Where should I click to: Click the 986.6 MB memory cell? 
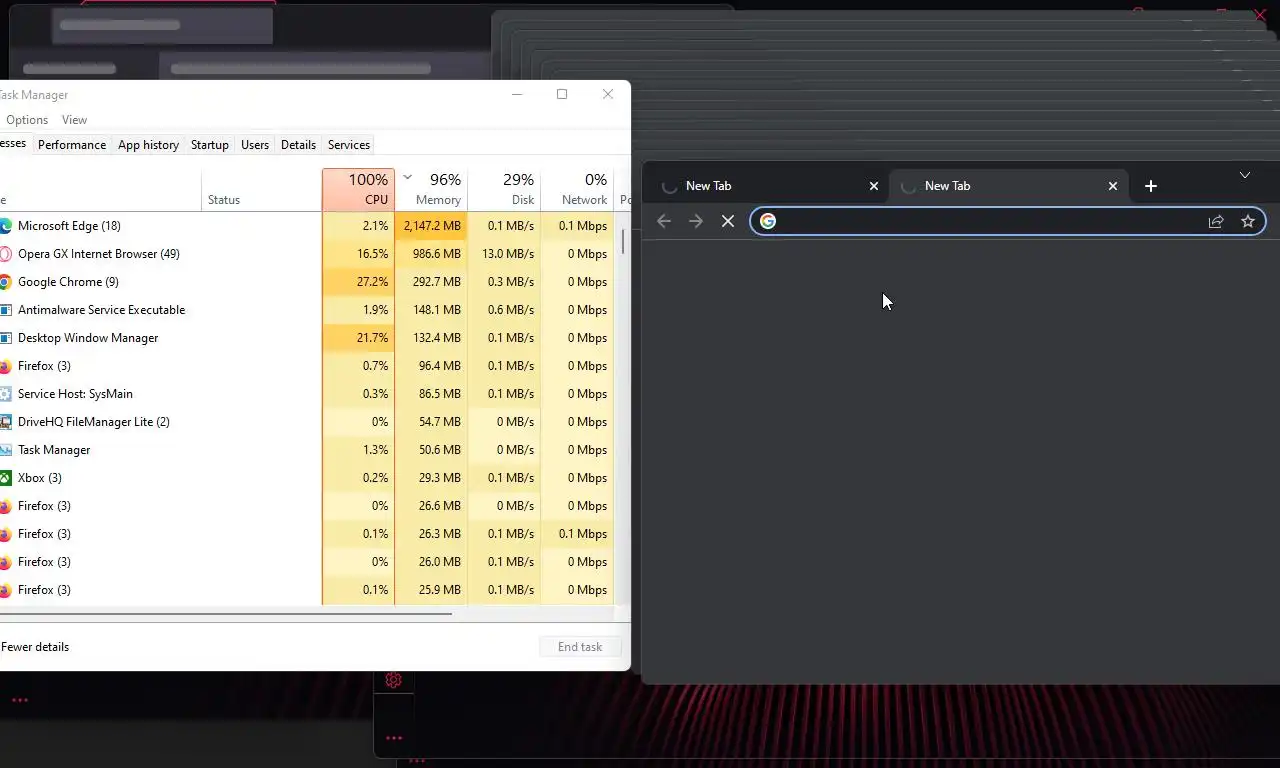431,254
